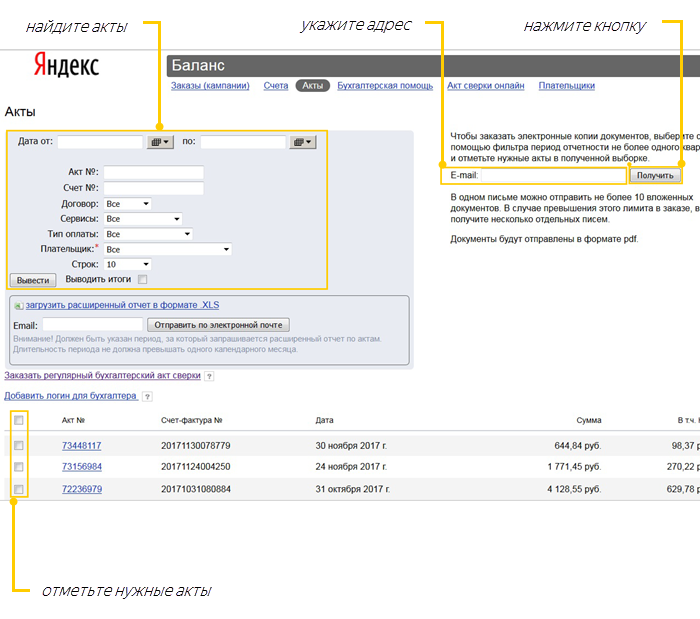The width and height of the screenshot is (700, 619).
Task: Expand the 'Плательщик' dropdown
Action: pyautogui.click(x=168, y=249)
